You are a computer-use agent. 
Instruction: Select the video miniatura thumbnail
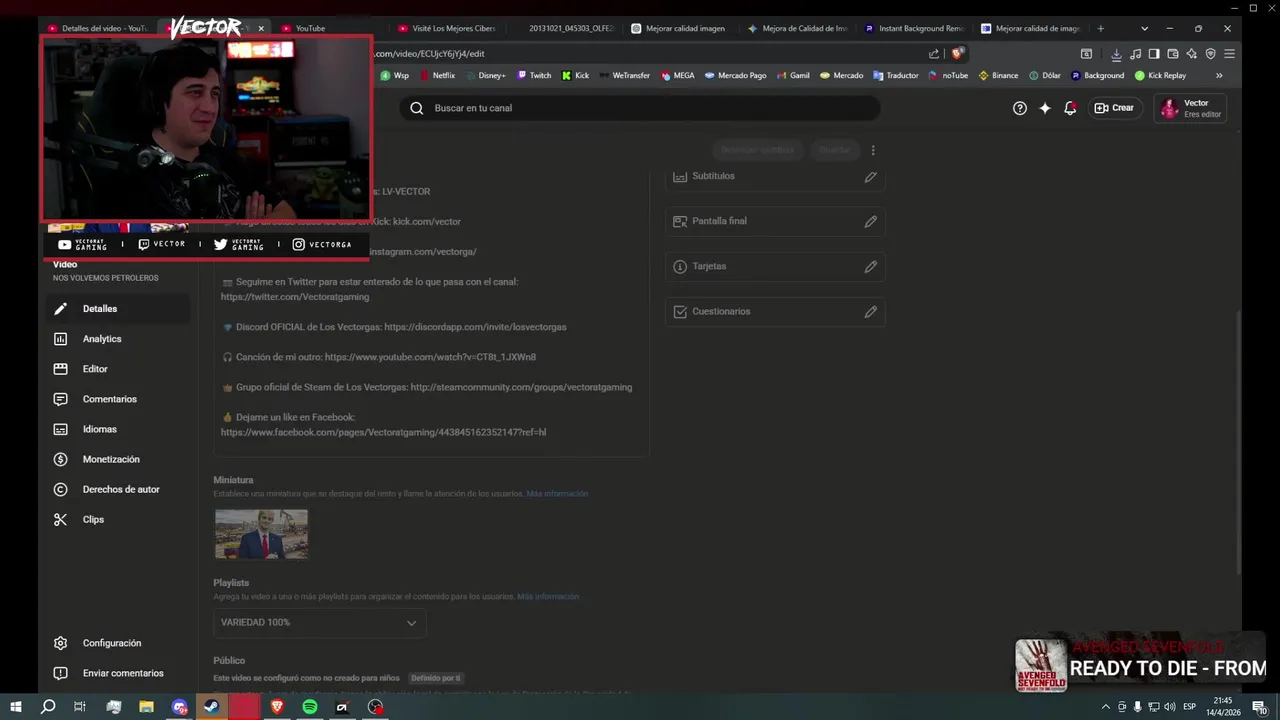[x=261, y=534]
